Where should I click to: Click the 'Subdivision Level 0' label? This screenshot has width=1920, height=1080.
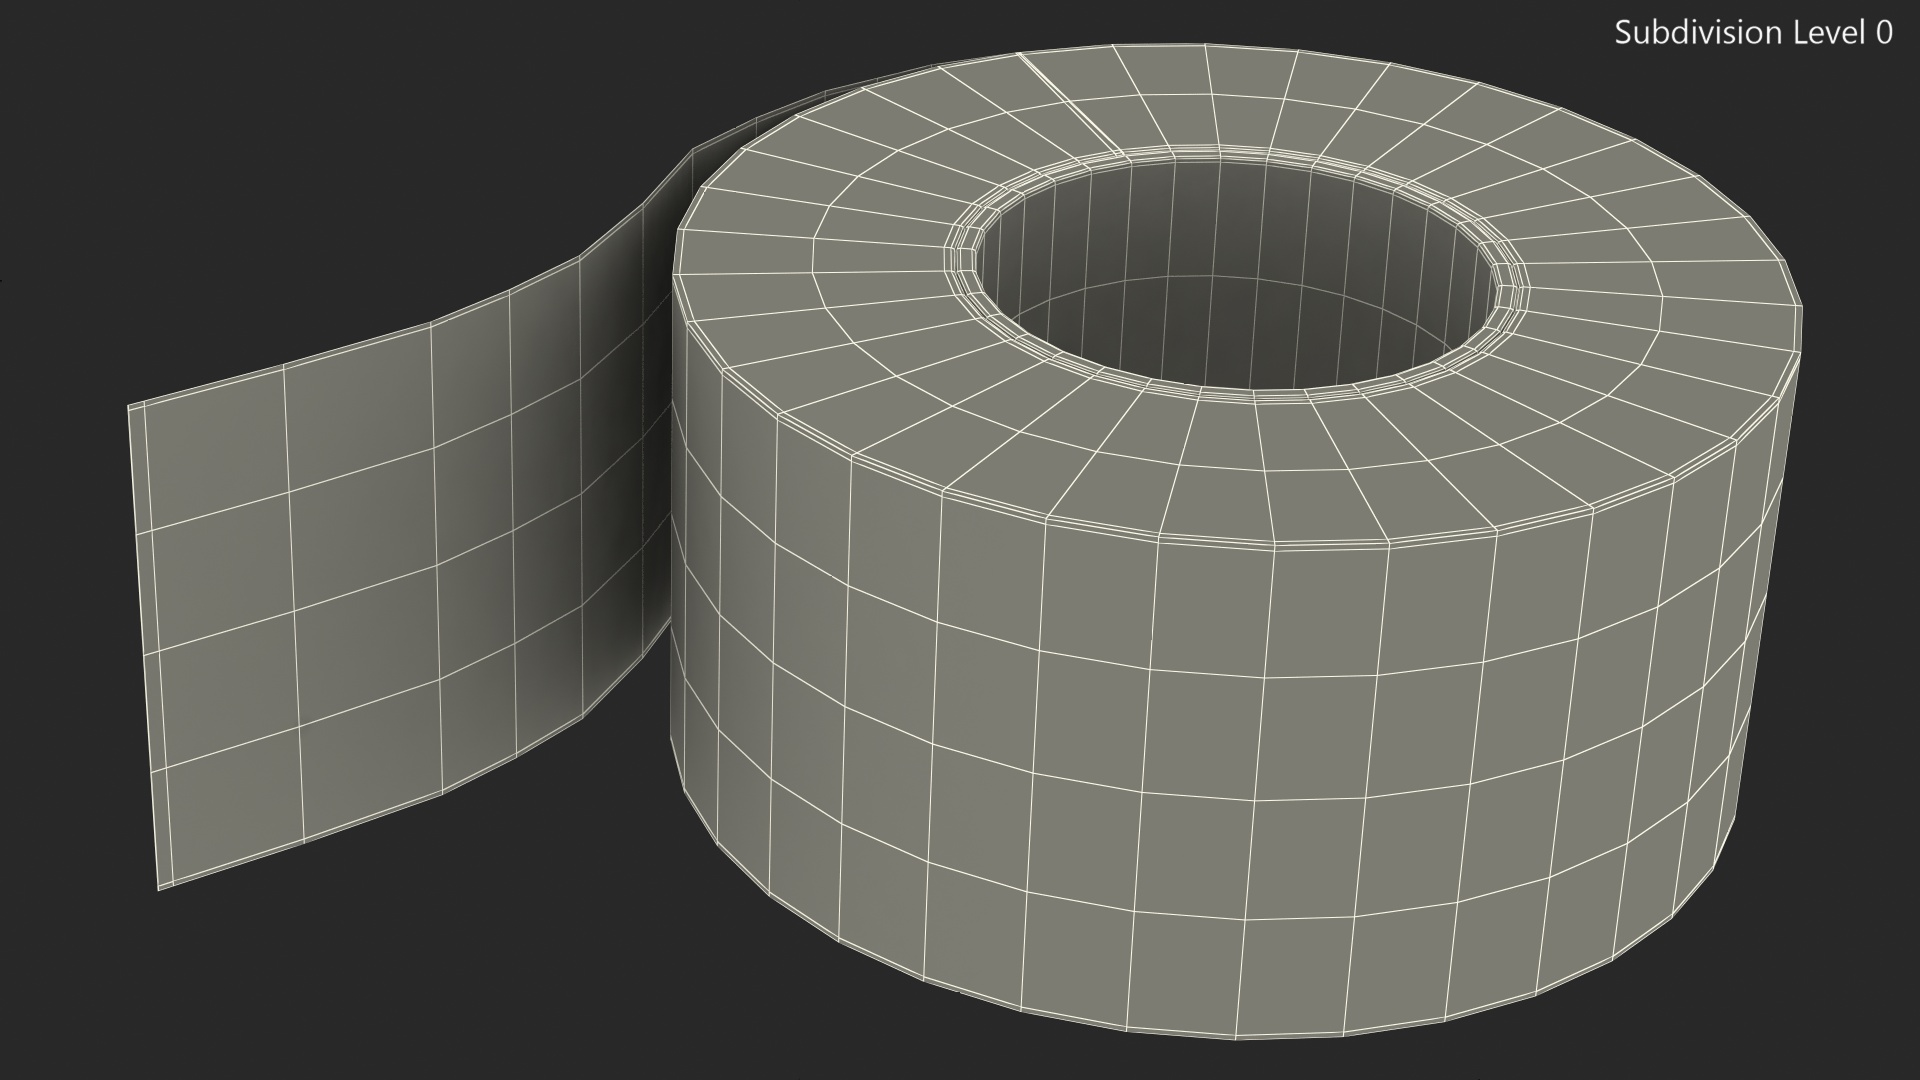click(1753, 33)
